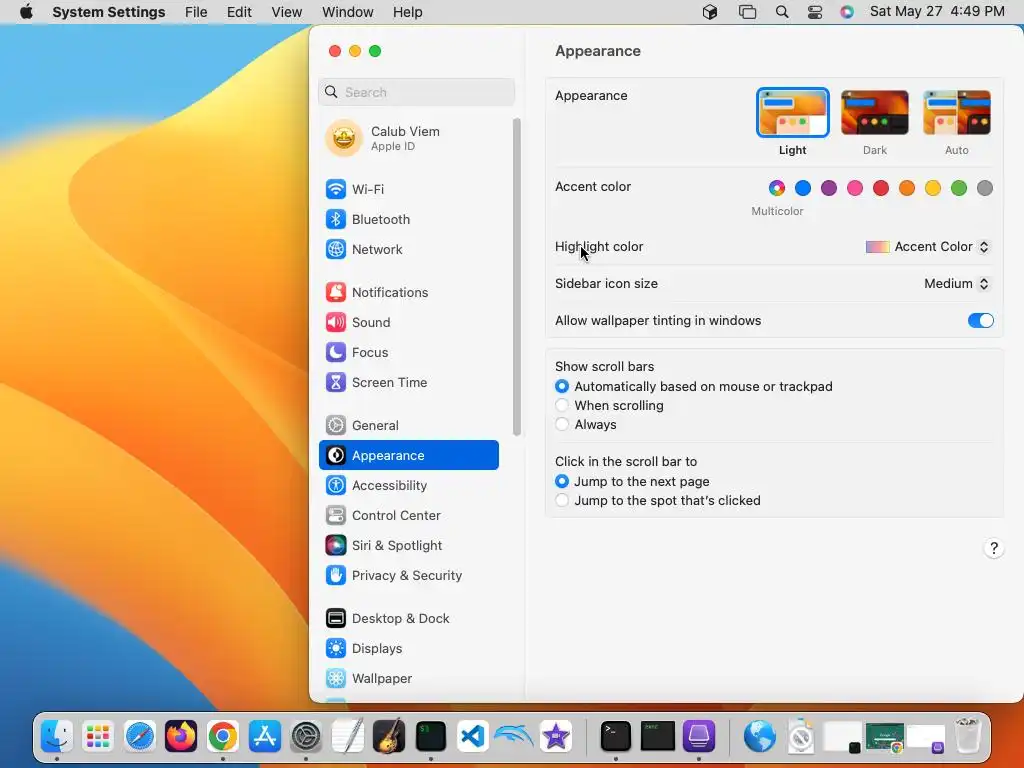Screen dimensions: 1024x768
Task: Choose Always show scroll bars
Action: 562,424
